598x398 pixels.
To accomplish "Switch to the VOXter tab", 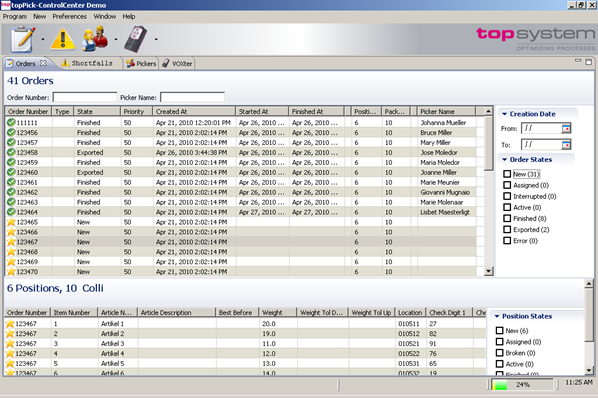I will (177, 64).
